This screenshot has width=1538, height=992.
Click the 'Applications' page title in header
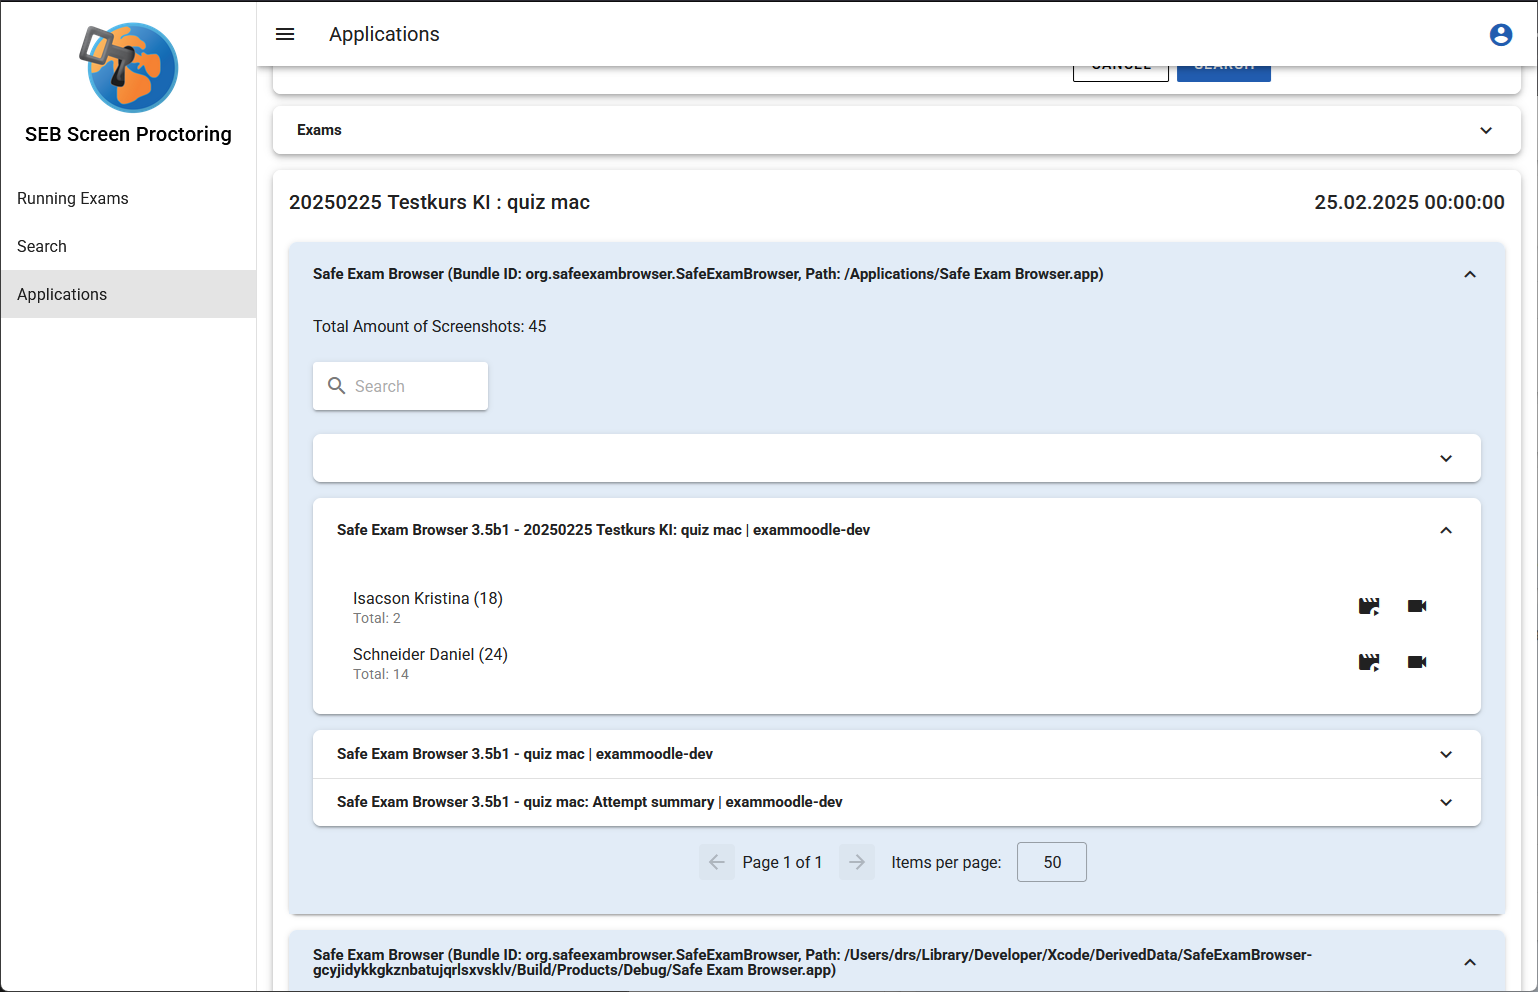tap(384, 34)
